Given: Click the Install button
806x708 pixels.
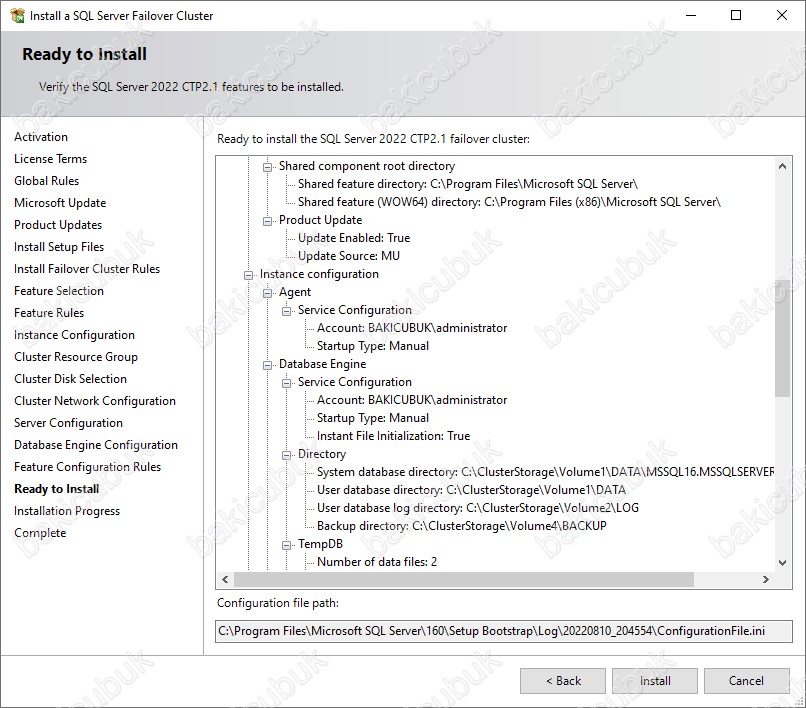Looking at the screenshot, I should point(654,681).
